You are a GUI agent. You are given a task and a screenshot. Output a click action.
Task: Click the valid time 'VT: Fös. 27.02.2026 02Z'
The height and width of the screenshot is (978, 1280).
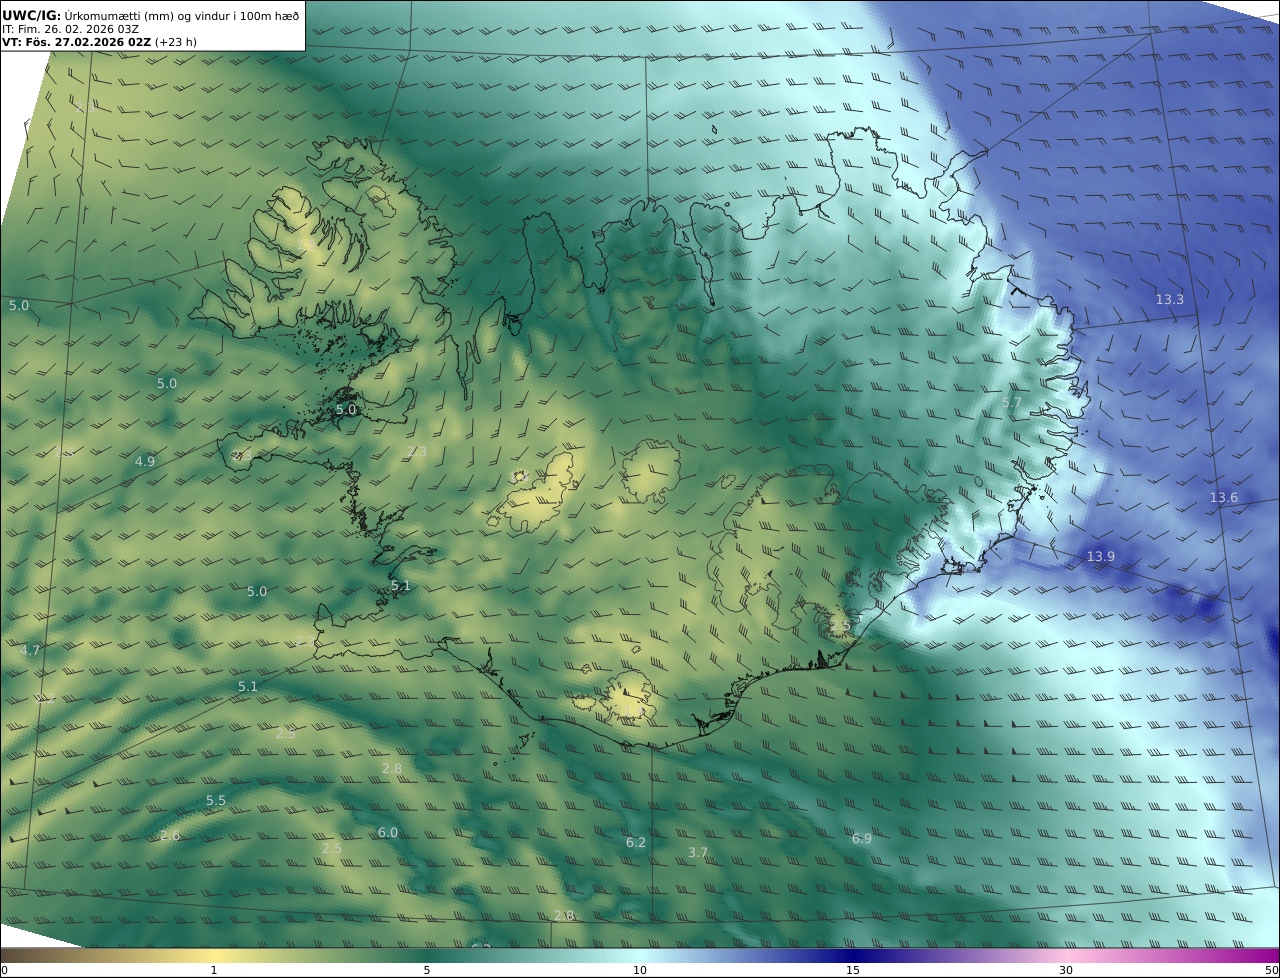[x=76, y=43]
